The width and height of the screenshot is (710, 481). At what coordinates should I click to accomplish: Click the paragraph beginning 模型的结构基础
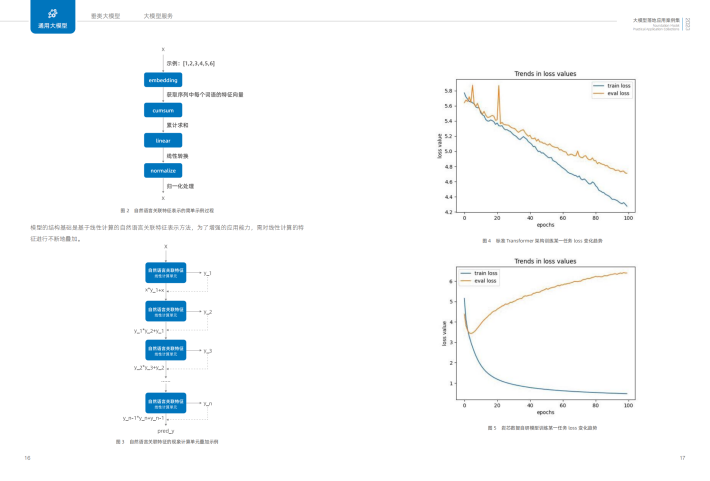point(167,233)
